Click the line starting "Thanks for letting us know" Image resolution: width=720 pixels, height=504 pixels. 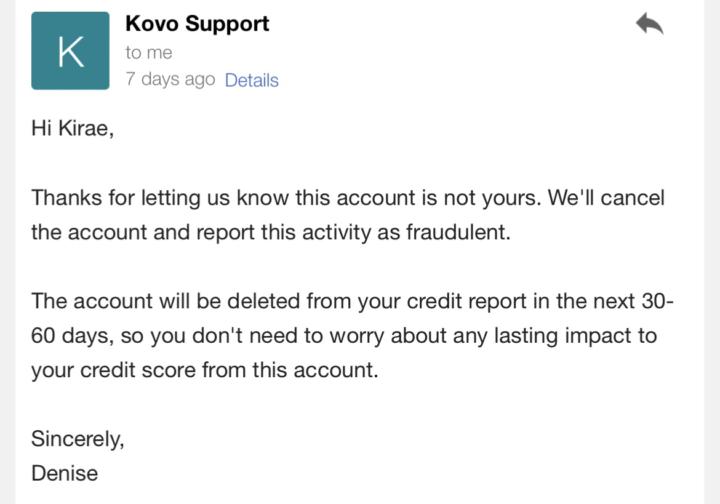[x=348, y=198]
